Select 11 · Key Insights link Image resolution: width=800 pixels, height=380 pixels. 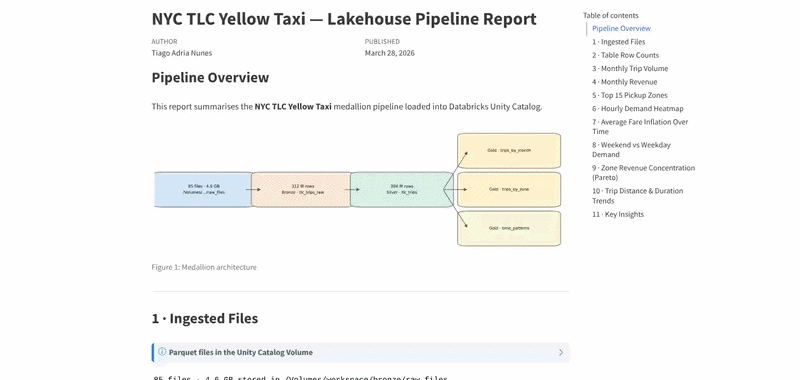pos(618,214)
